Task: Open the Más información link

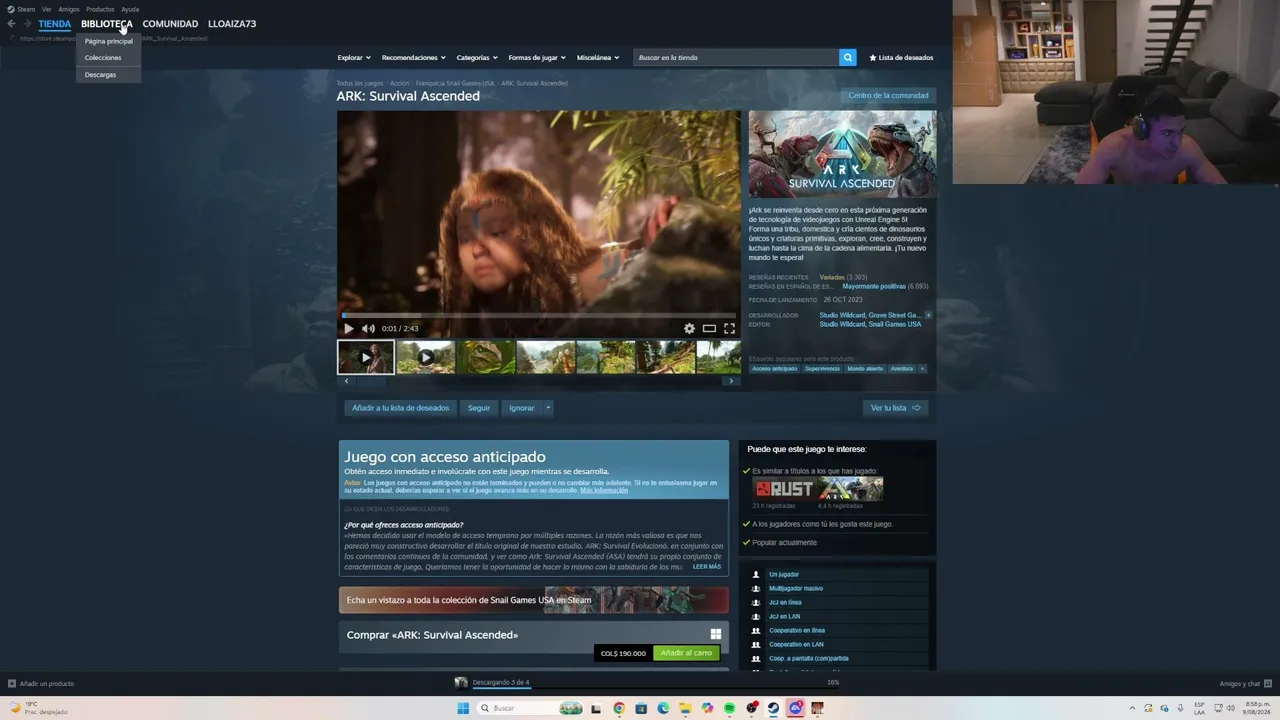Action: (x=604, y=490)
